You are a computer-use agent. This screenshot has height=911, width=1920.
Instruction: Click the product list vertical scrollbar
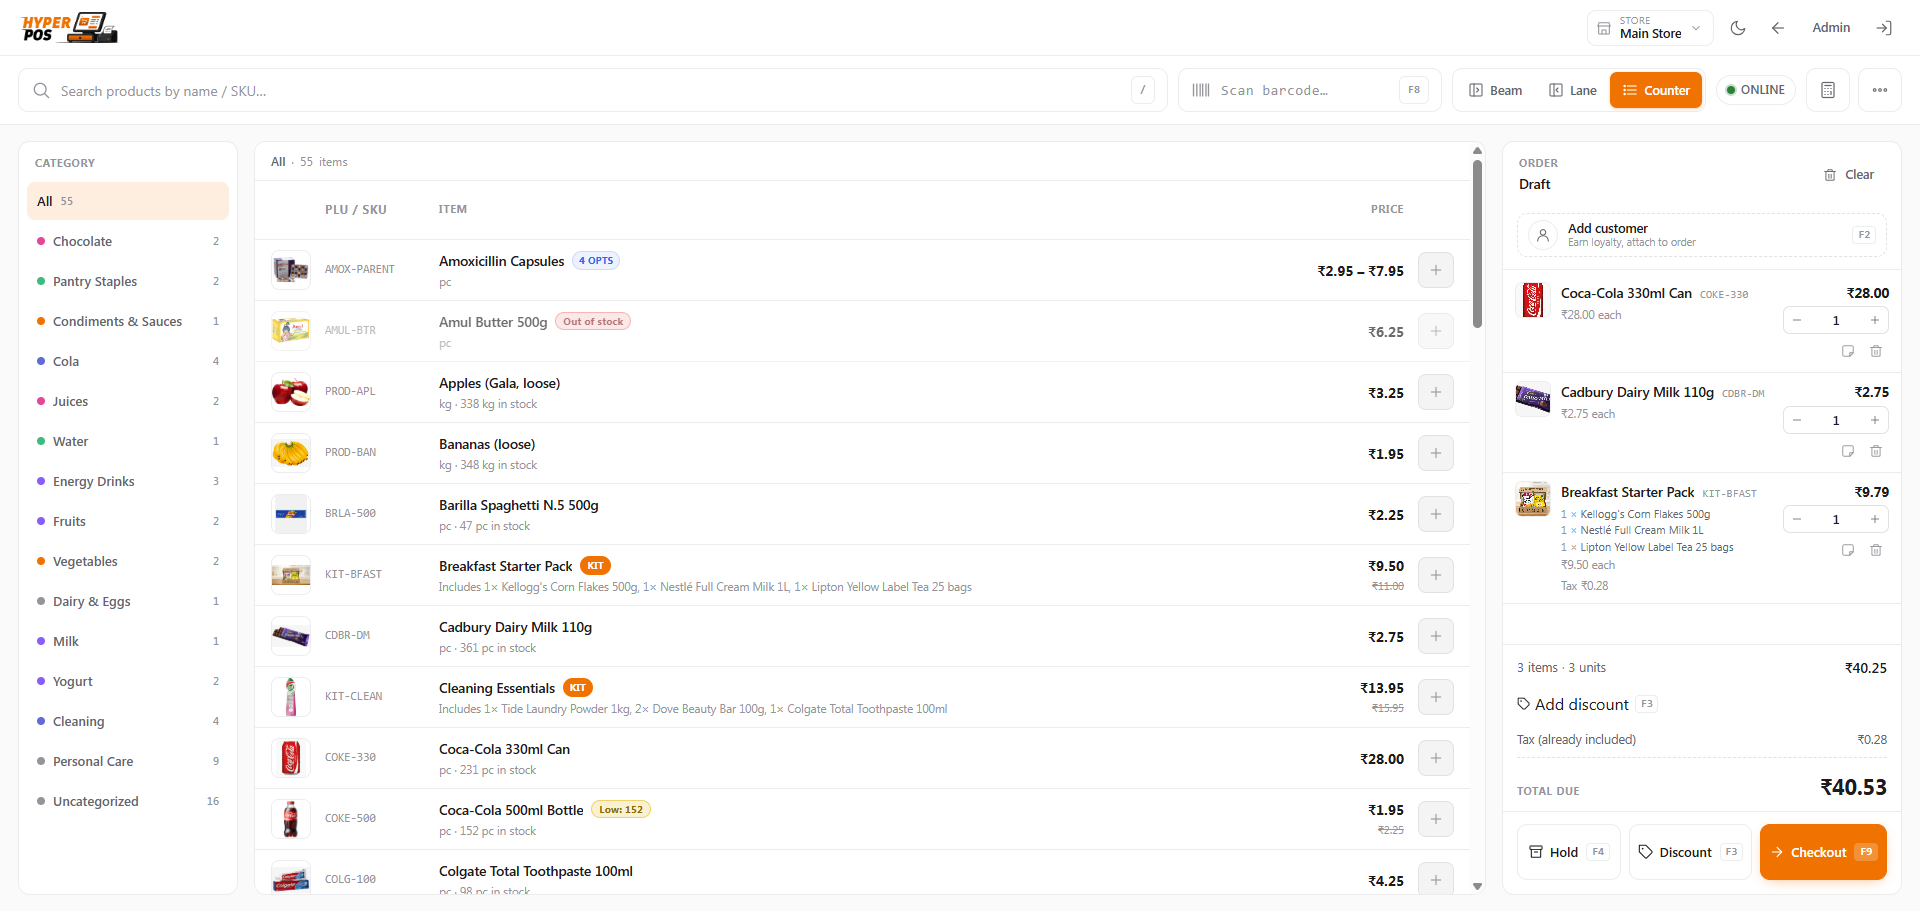click(x=1477, y=244)
